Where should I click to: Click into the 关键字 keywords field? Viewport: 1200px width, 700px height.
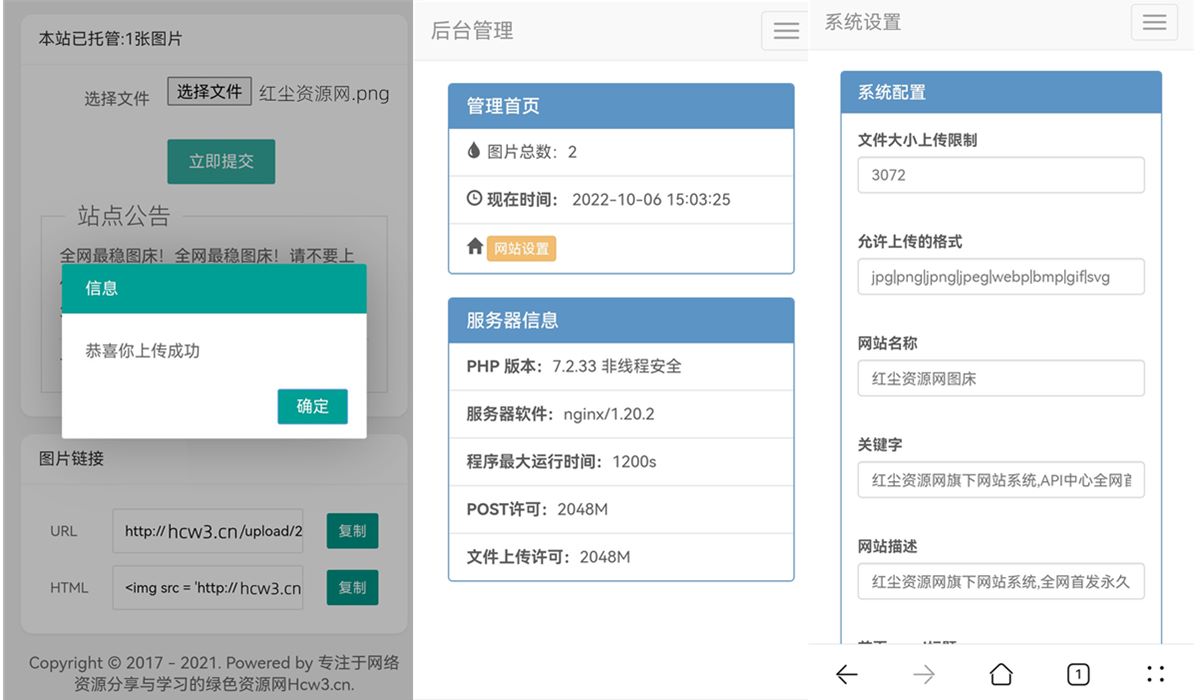click(1000, 480)
